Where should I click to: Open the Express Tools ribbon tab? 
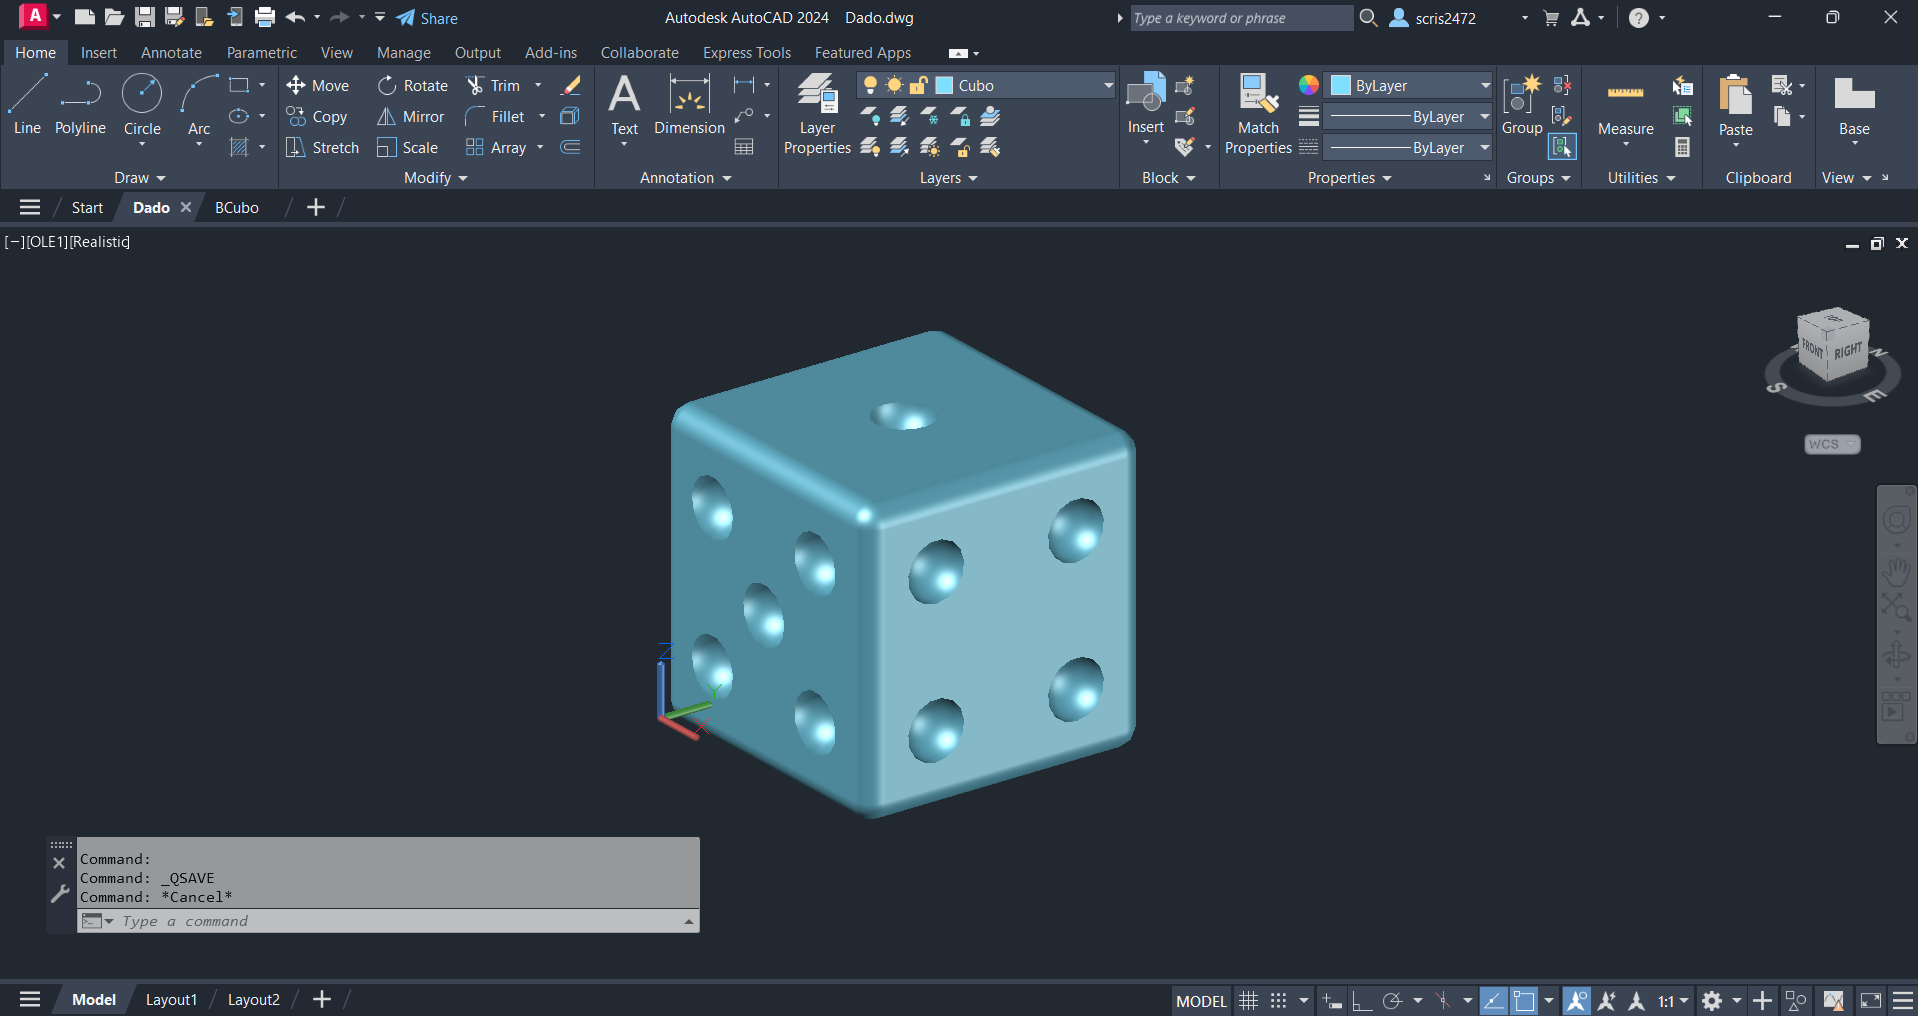(x=746, y=53)
